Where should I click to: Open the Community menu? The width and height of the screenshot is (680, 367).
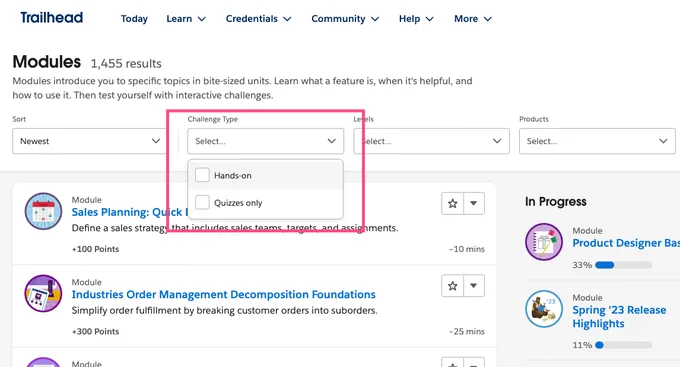click(345, 19)
